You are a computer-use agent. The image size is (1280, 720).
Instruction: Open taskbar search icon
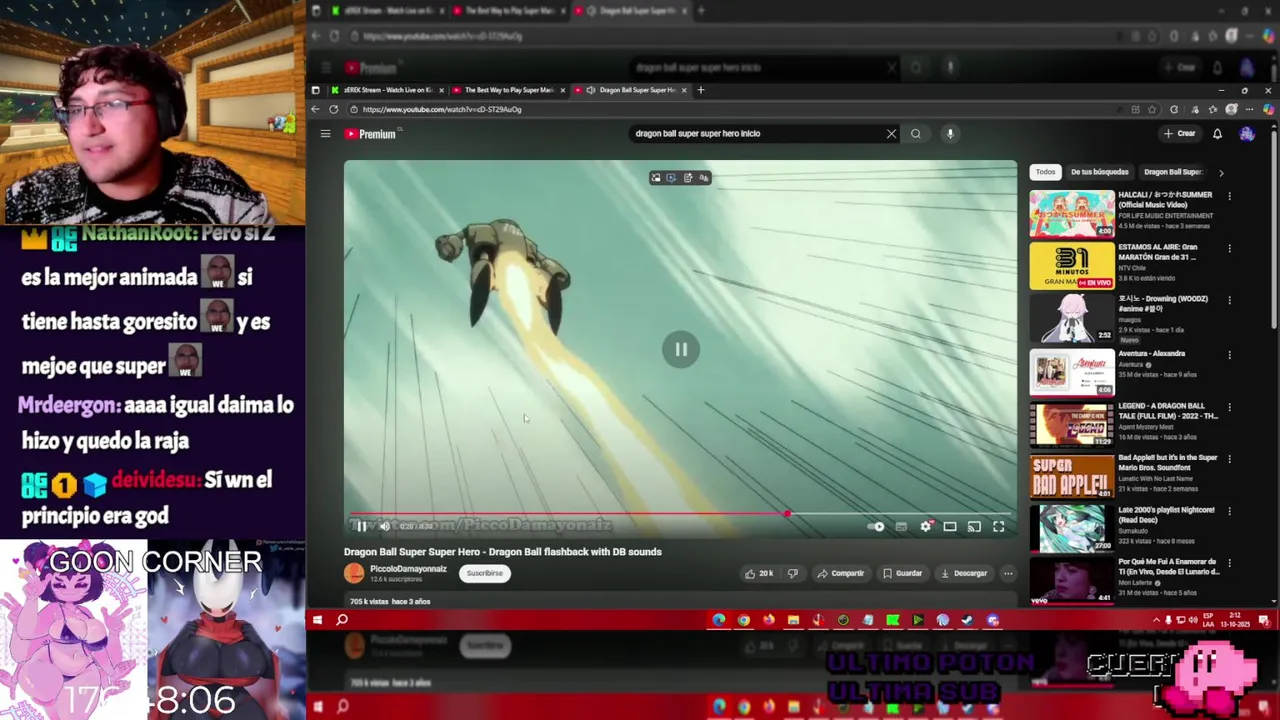342,620
